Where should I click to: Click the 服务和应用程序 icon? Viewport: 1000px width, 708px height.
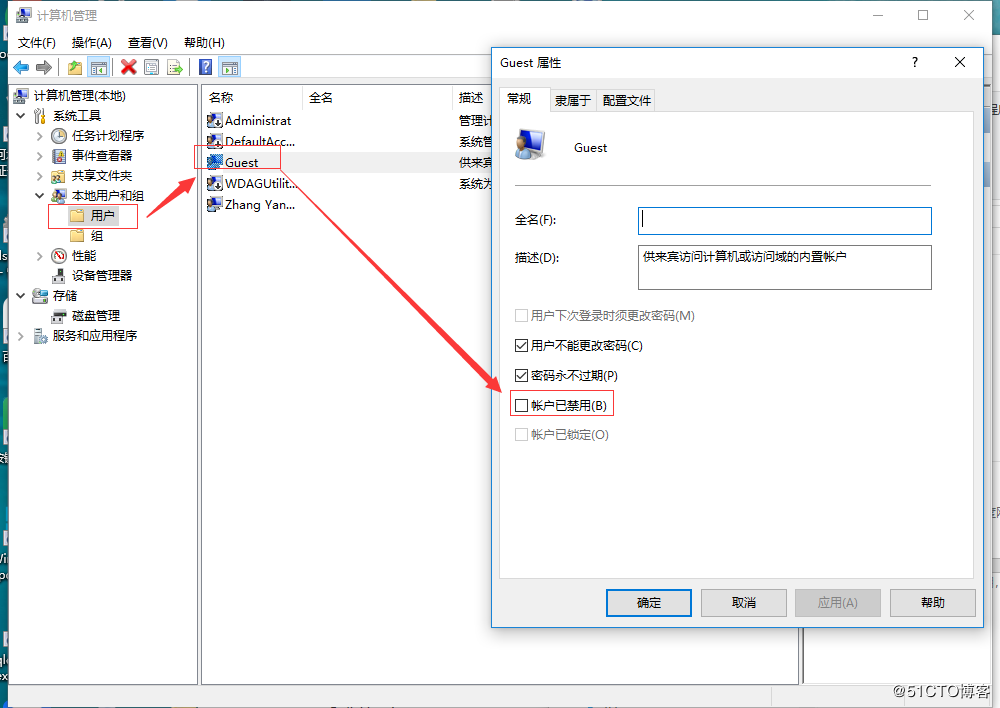40,336
